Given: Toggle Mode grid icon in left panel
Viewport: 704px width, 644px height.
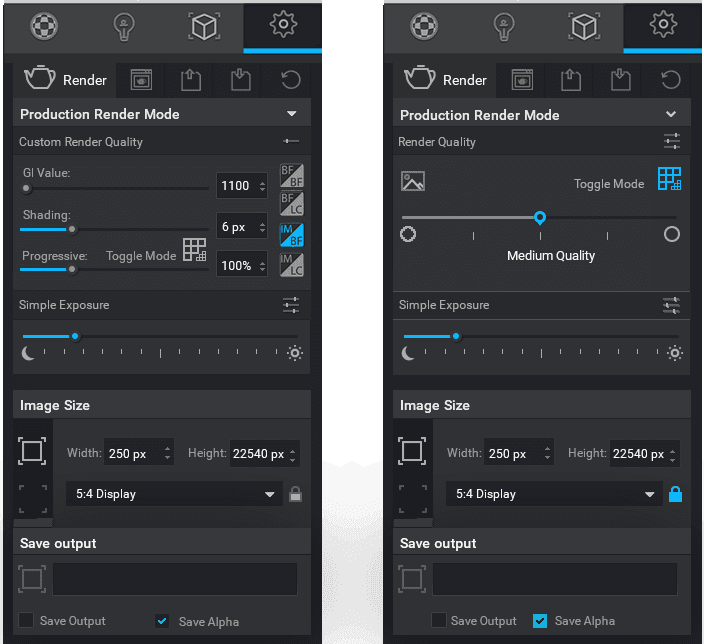Looking at the screenshot, I should [x=194, y=250].
